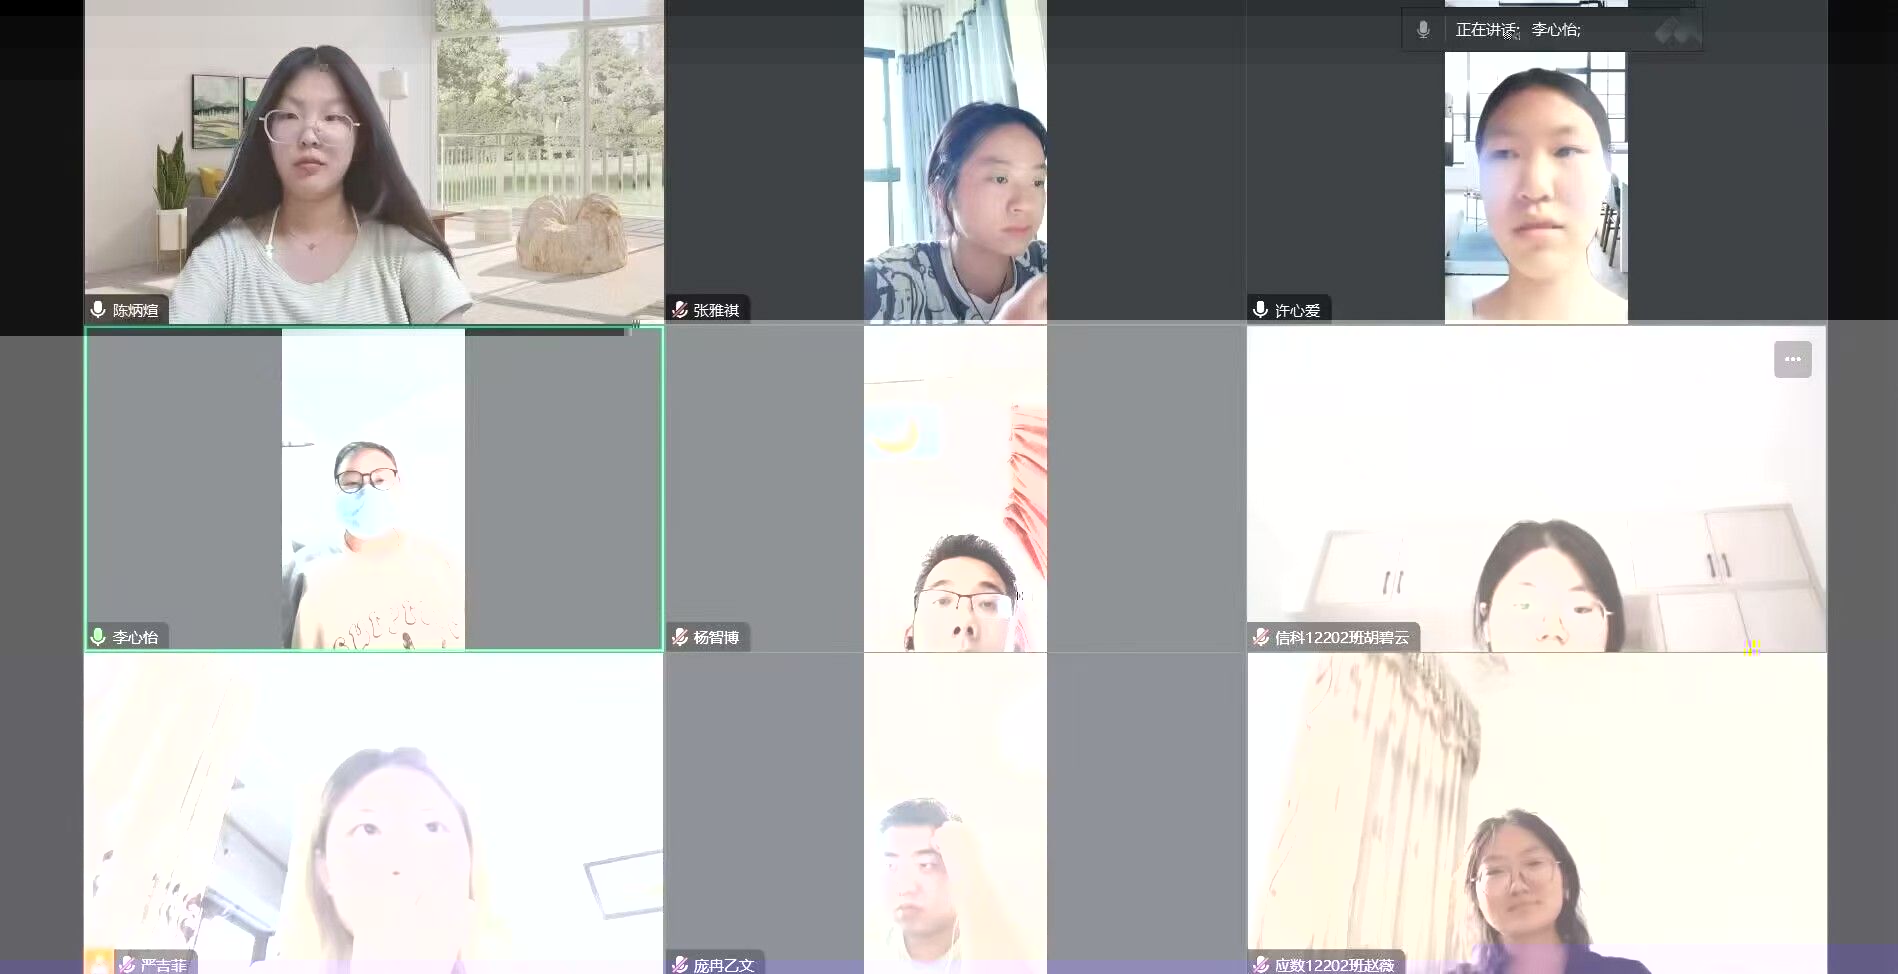1898x974 pixels.
Task: Click microphone icon beside 陈炳煊's name
Action: coord(98,310)
